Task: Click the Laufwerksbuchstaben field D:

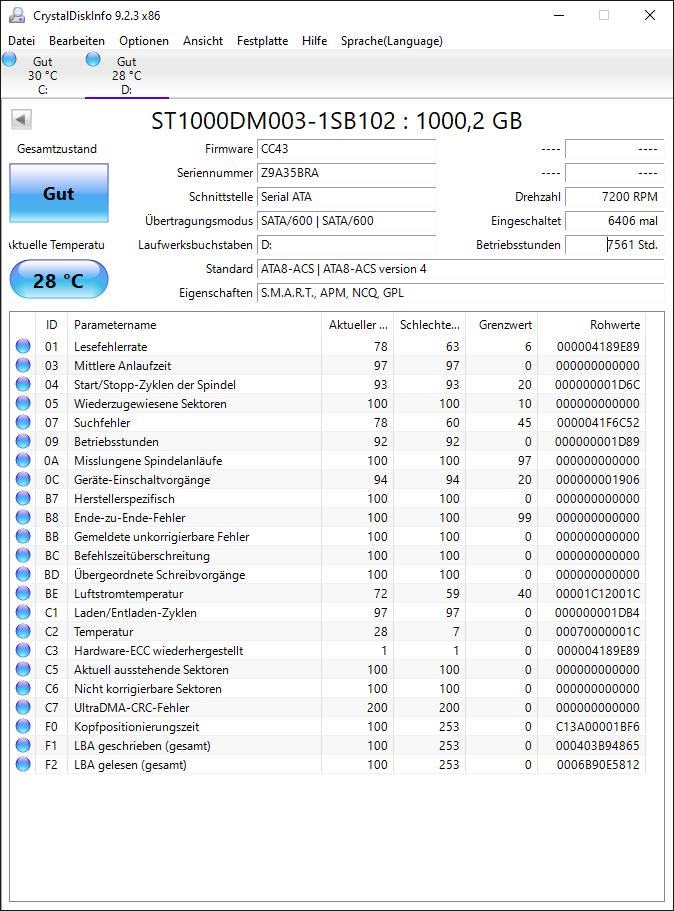Action: pyautogui.click(x=346, y=245)
